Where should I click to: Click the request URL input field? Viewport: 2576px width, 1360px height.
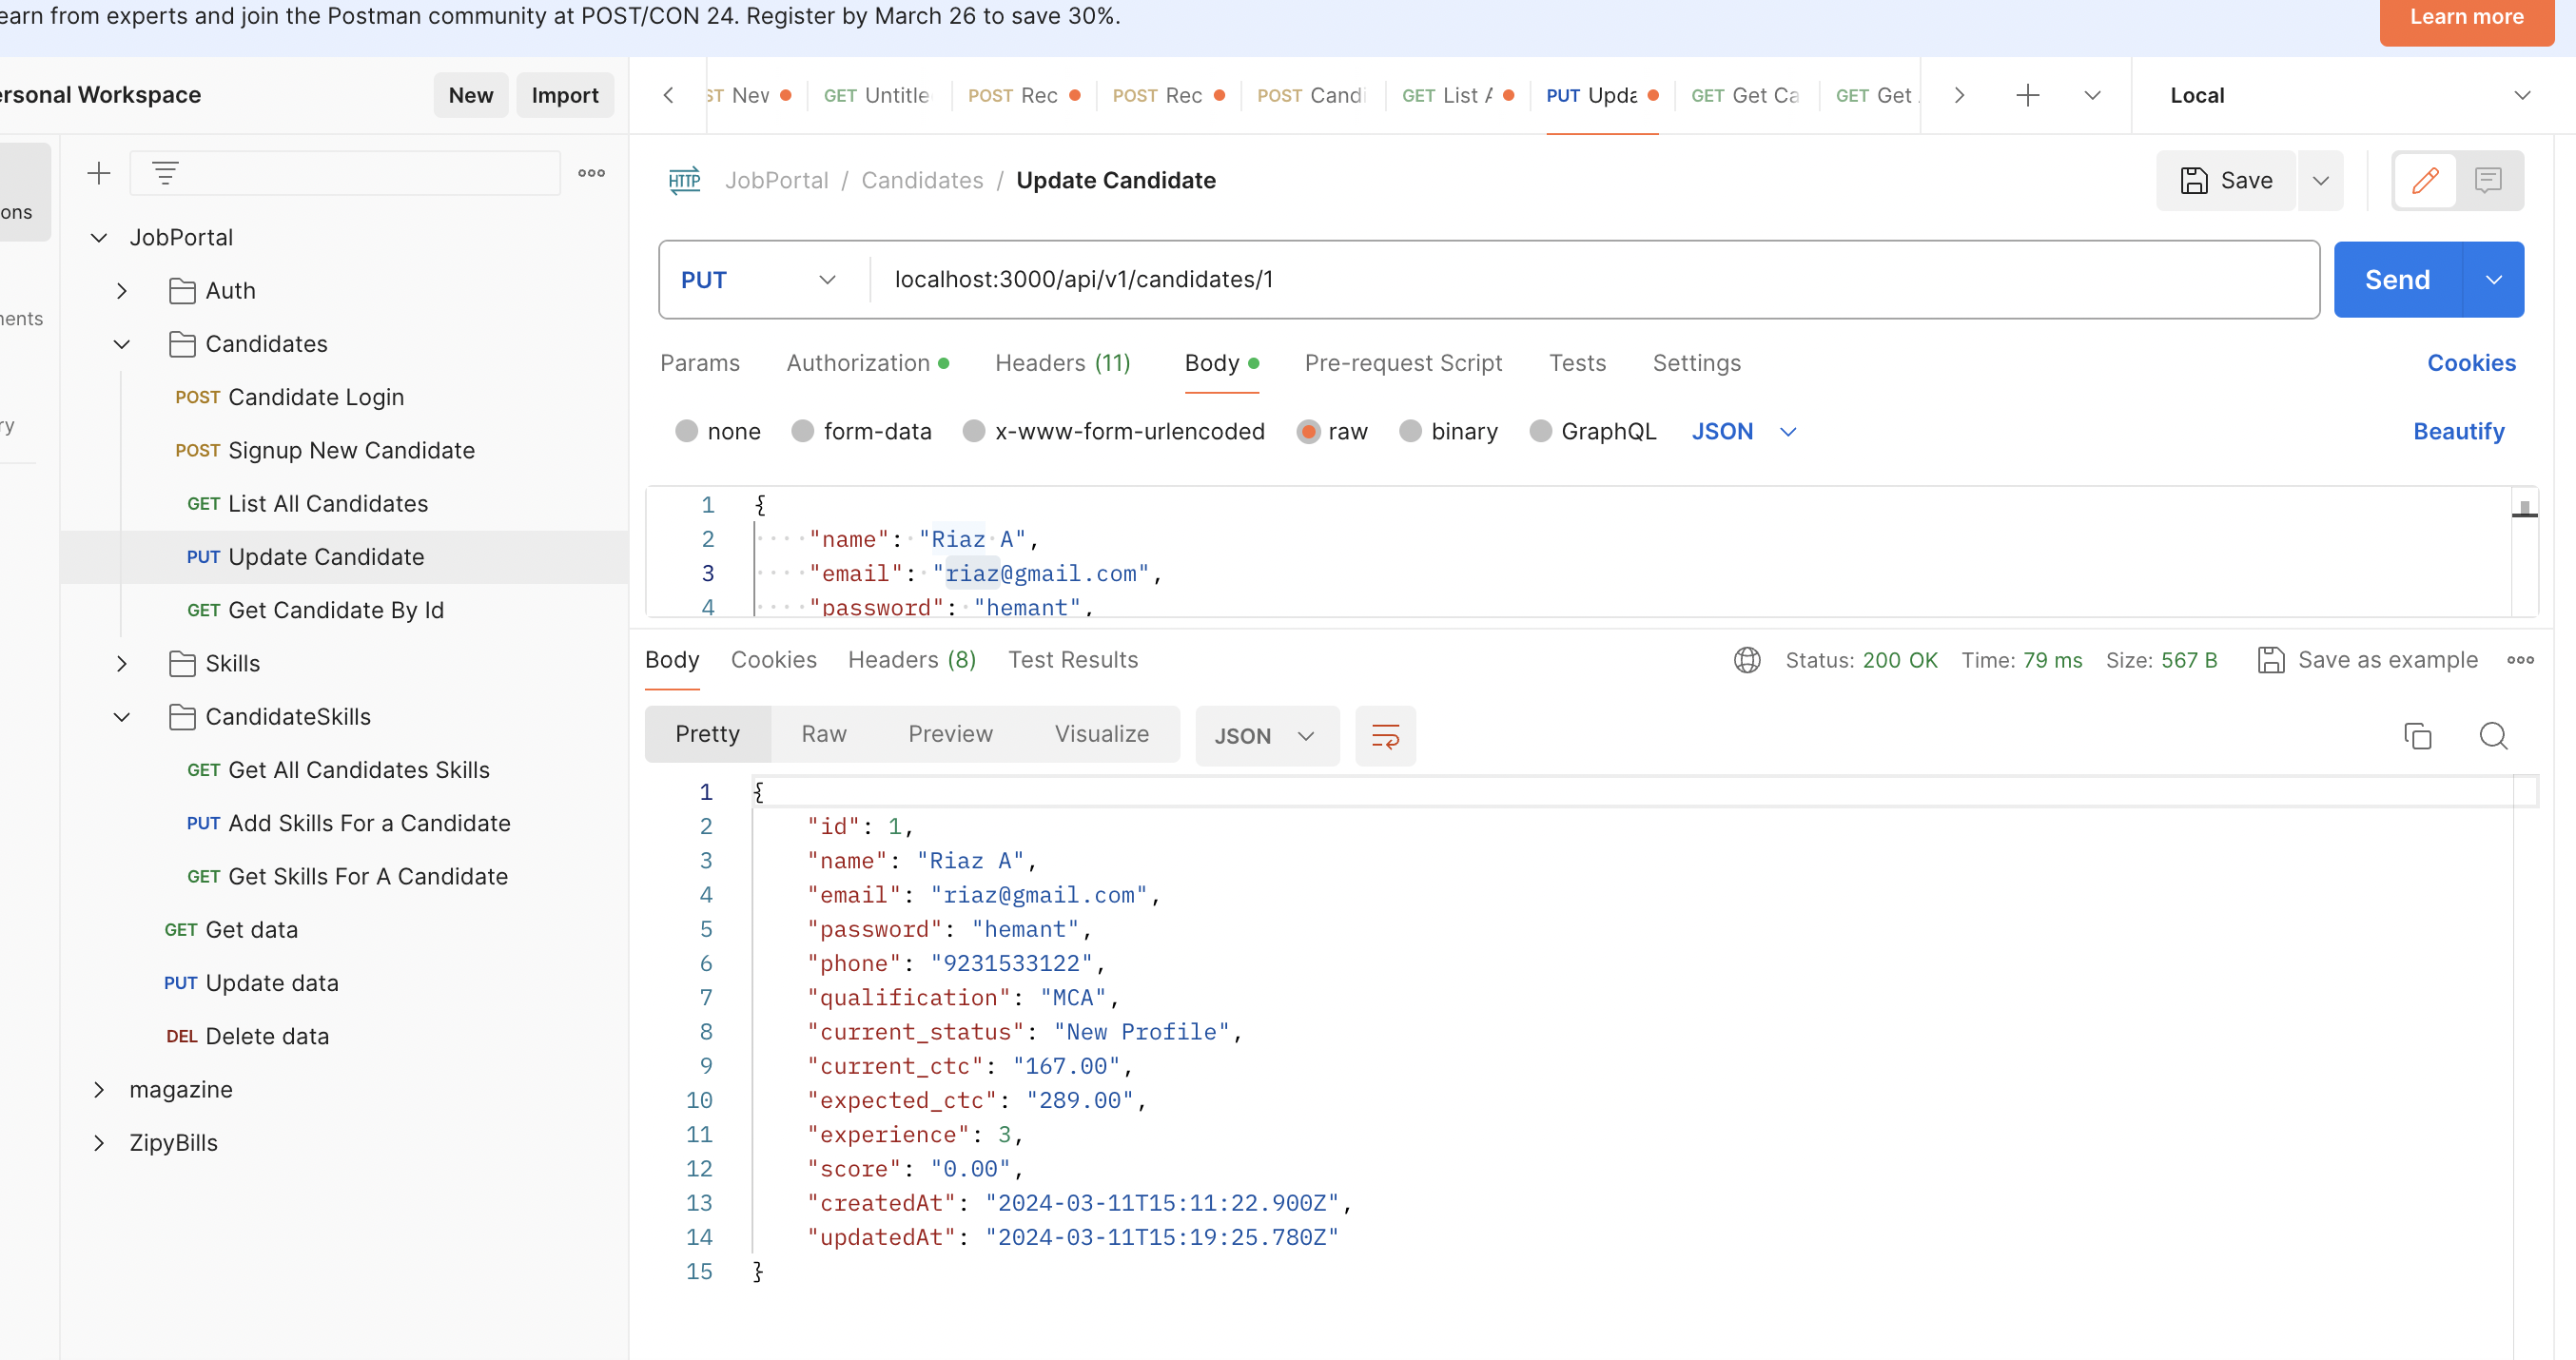click(x=1590, y=280)
